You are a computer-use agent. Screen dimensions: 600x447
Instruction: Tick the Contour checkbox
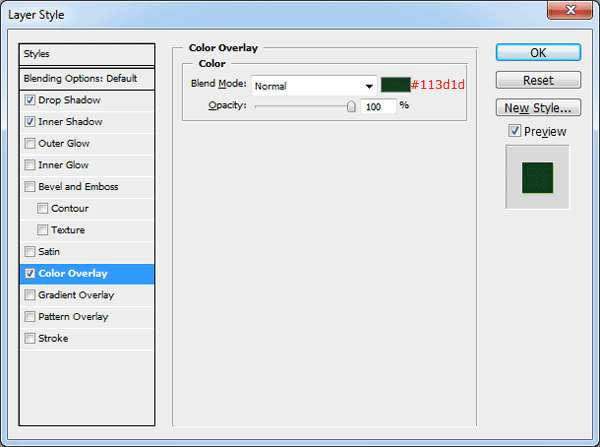coord(42,209)
